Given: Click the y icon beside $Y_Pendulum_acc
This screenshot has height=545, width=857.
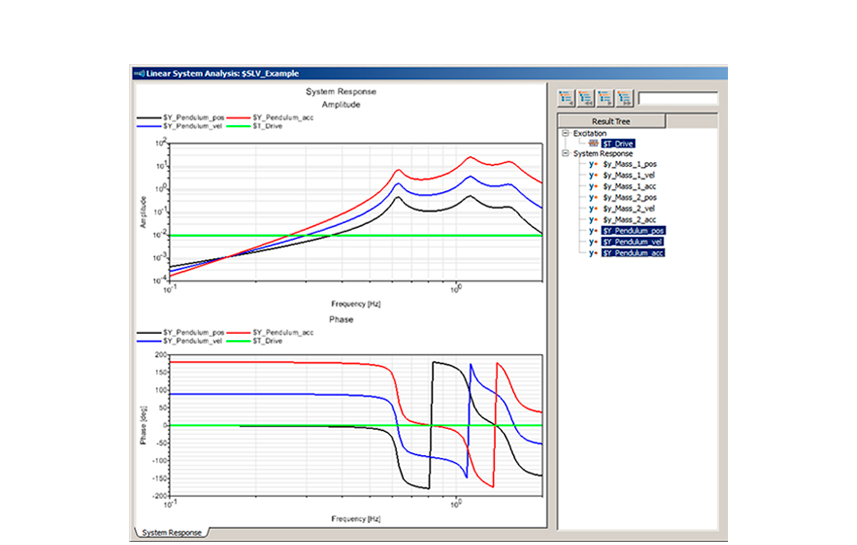Looking at the screenshot, I should (593, 253).
